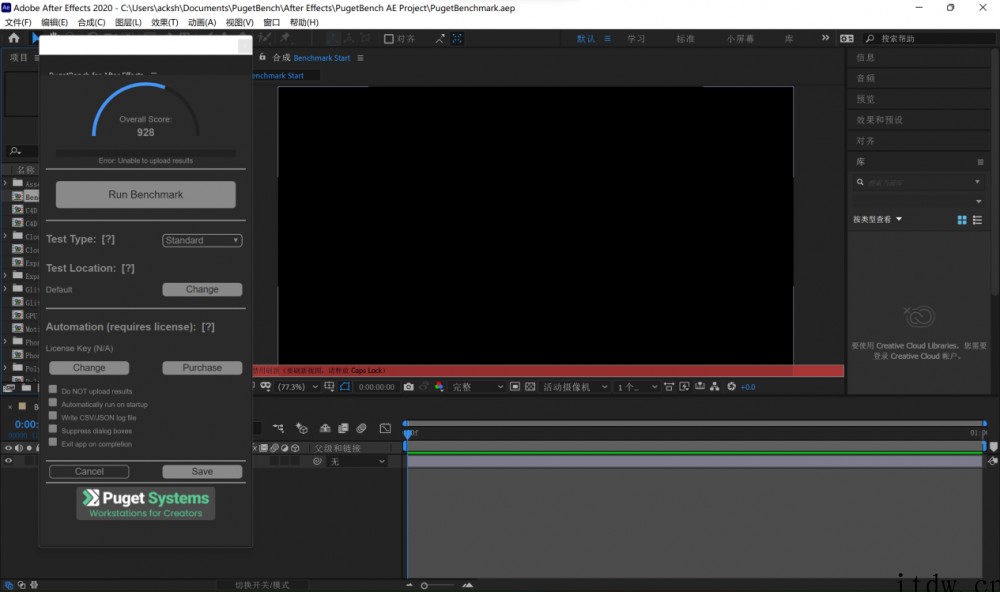Open the Graph Editor in timeline

(x=385, y=428)
